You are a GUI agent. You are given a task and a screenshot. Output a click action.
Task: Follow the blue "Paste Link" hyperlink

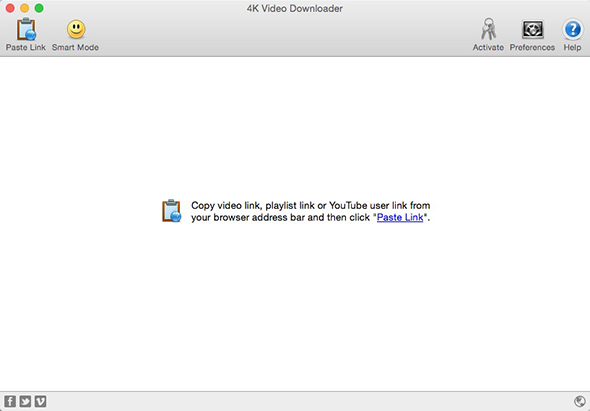point(400,217)
